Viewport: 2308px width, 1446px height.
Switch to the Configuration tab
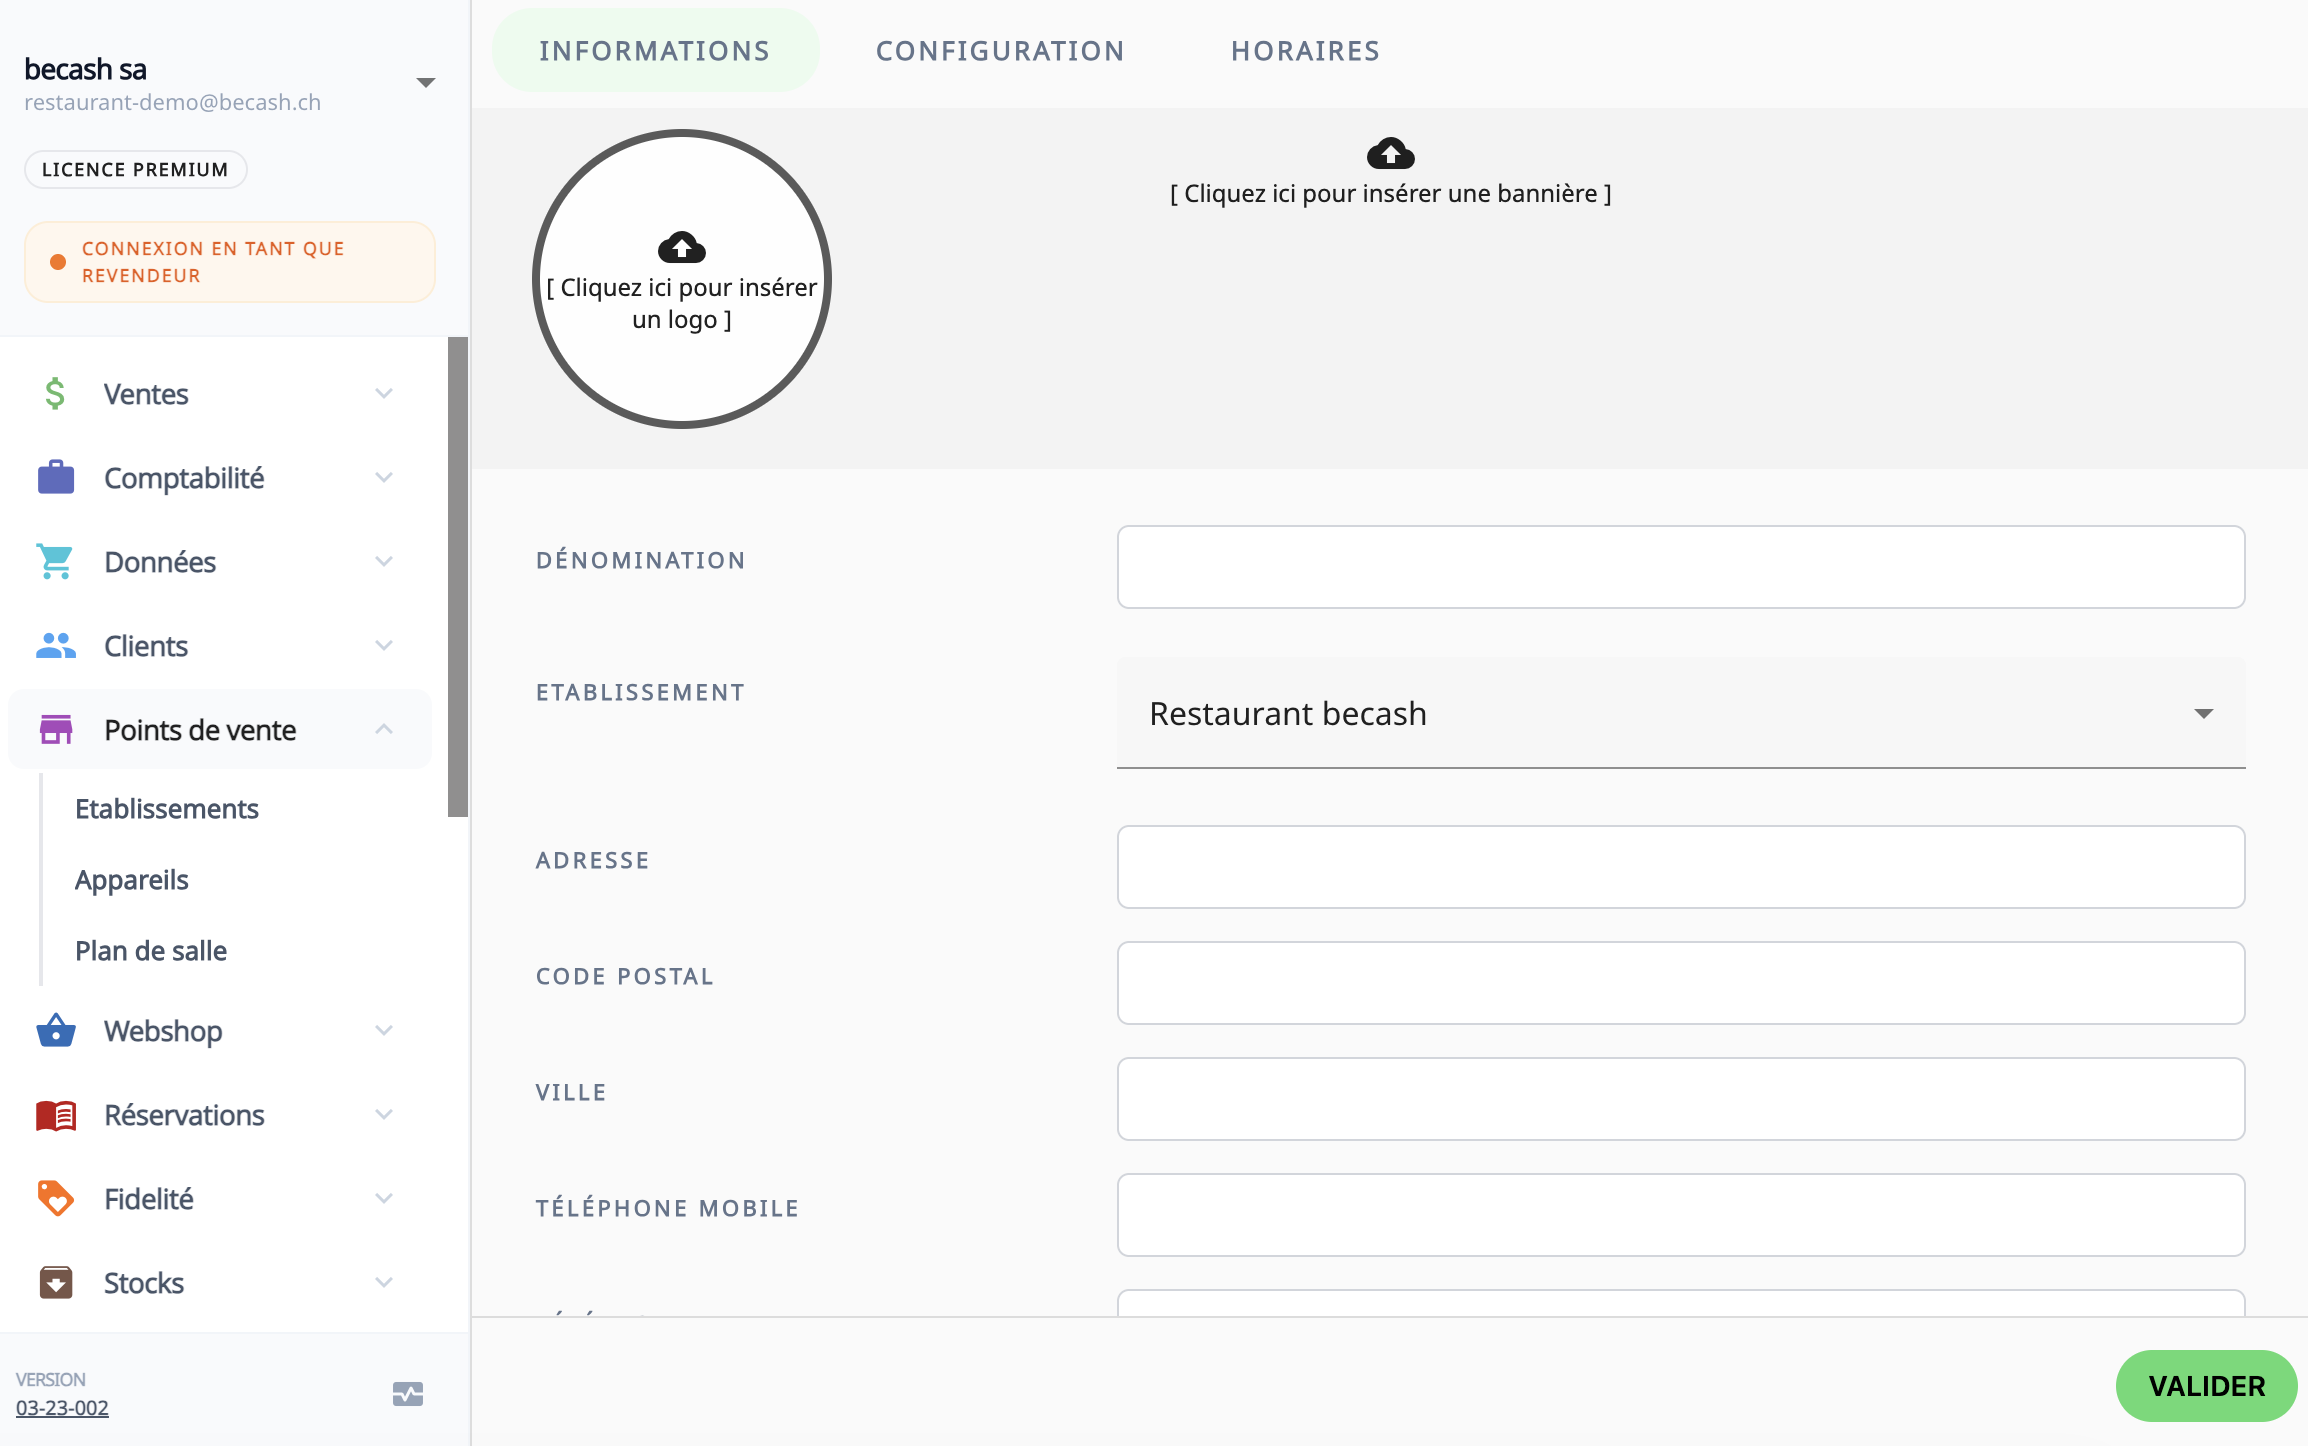[1000, 51]
